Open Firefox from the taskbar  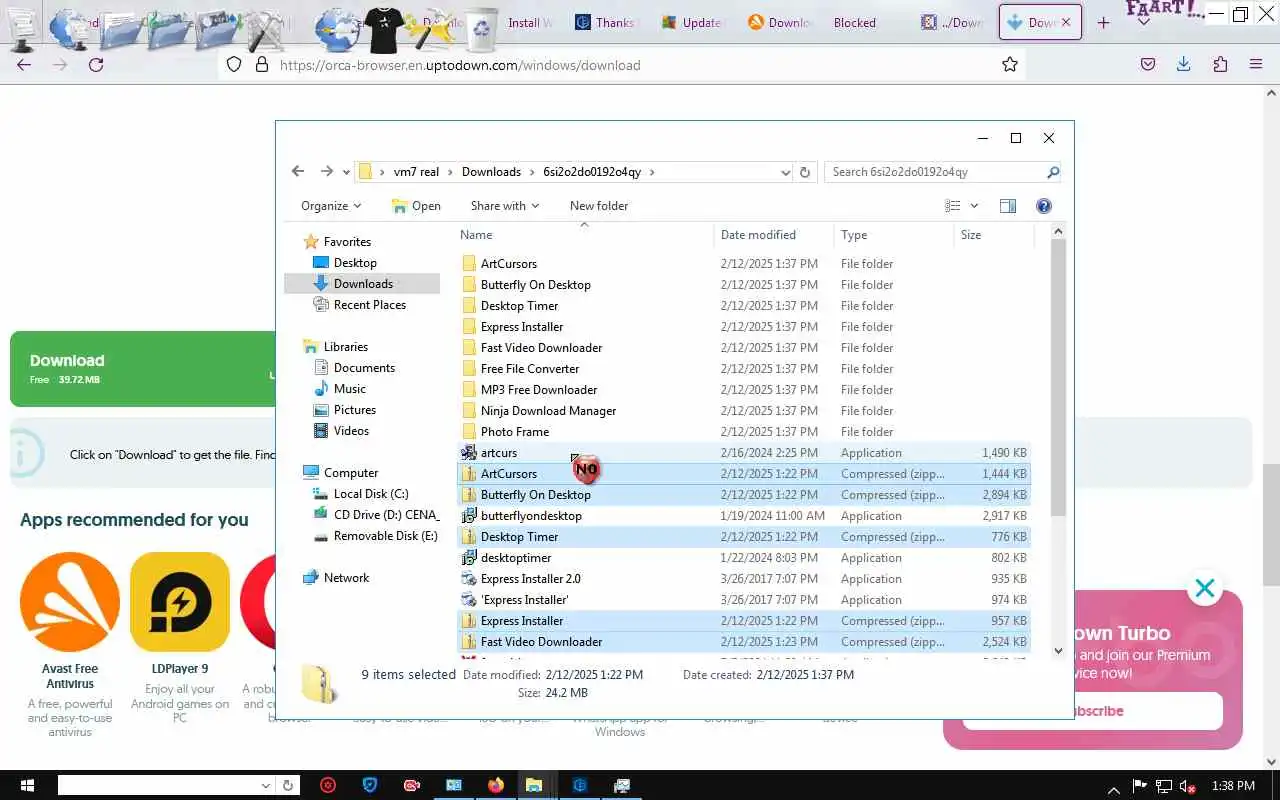497,785
